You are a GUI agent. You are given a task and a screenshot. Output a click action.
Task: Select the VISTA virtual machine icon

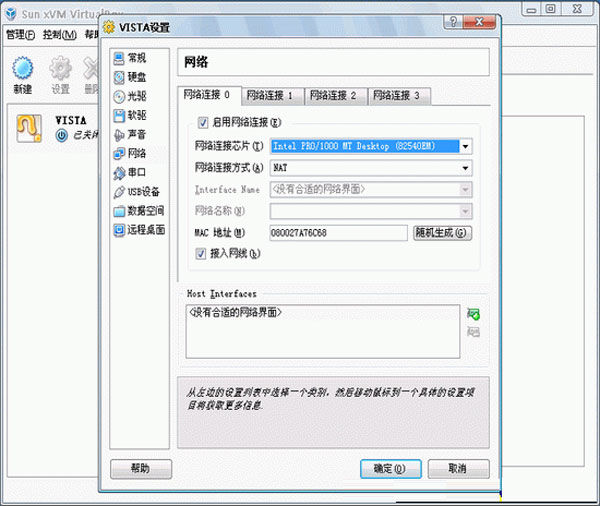pos(29,129)
